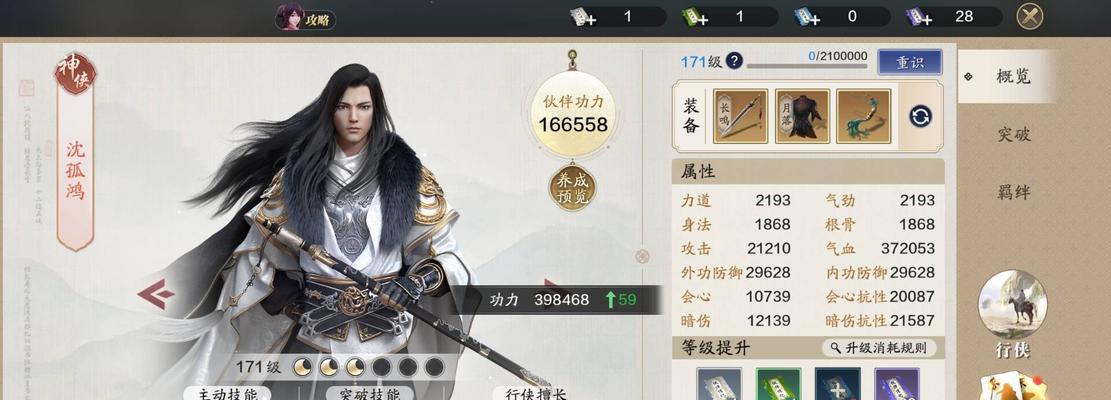Click the circular equipment swap icon

pos(920,116)
